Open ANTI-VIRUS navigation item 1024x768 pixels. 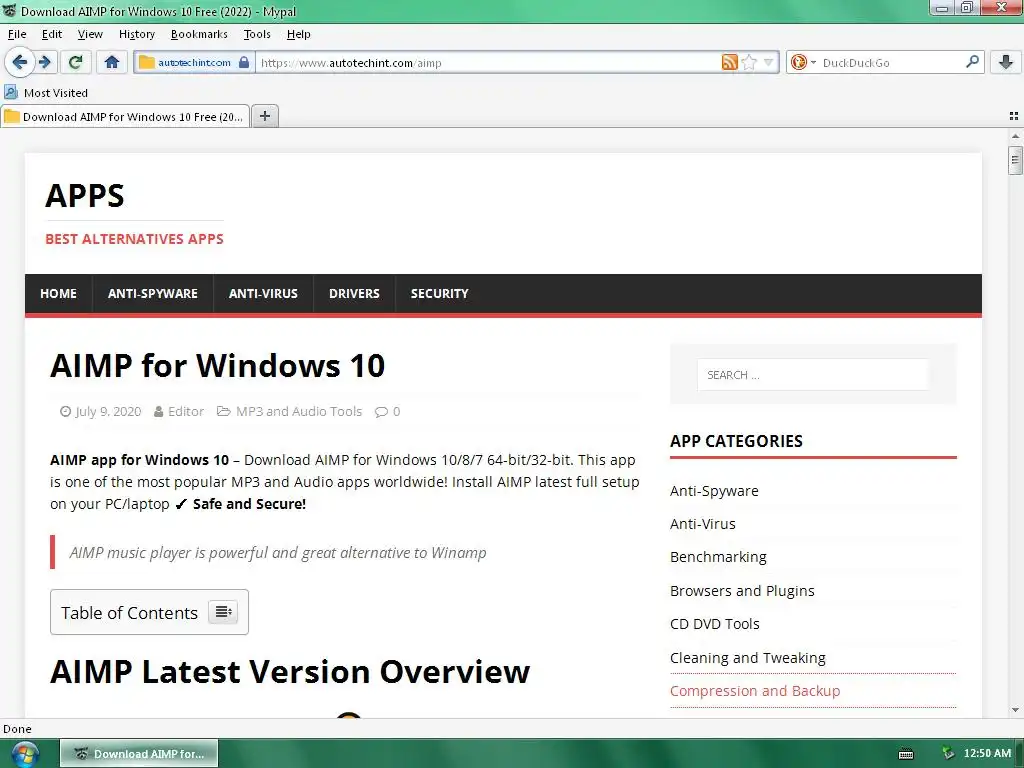(263, 294)
